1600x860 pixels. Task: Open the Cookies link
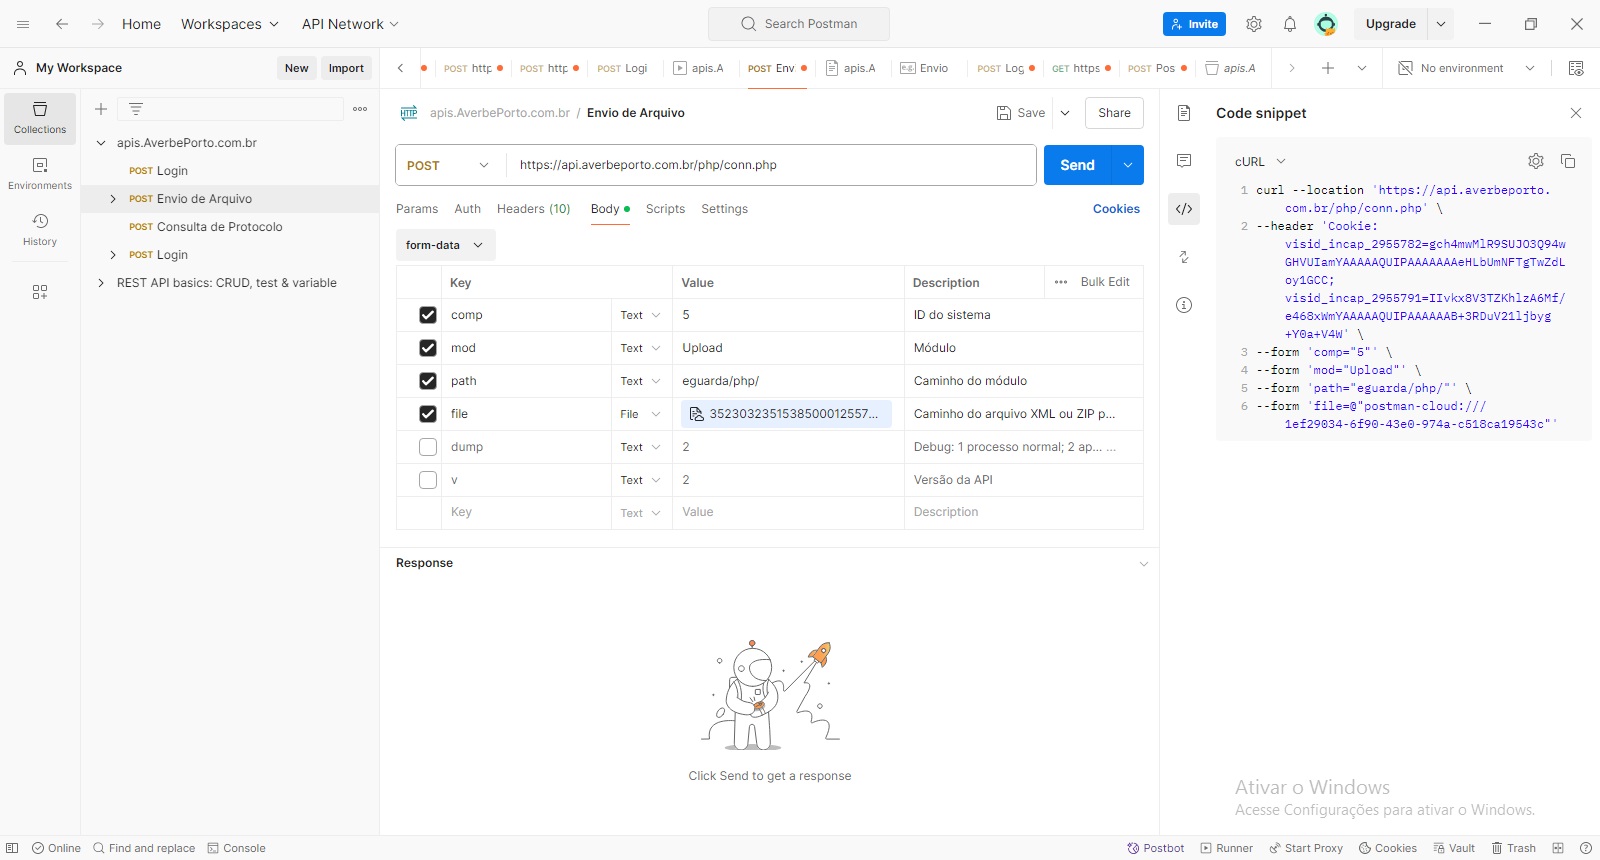[1116, 209]
